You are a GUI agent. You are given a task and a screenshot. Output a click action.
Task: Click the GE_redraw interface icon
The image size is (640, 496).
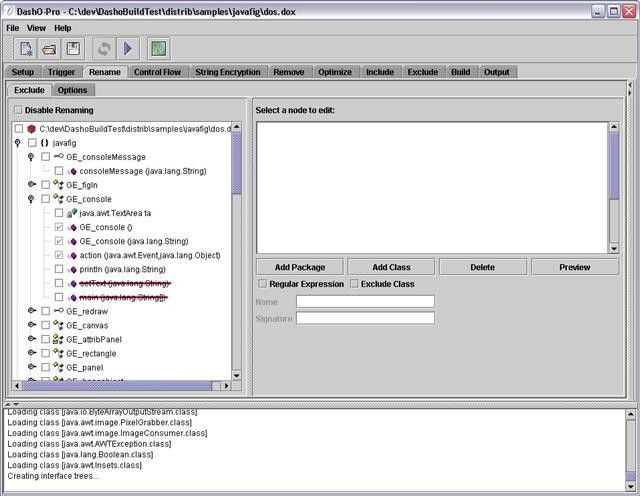coord(59,311)
